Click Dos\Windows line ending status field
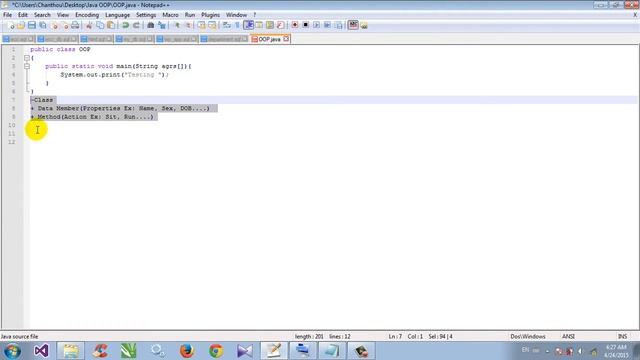 [528, 337]
